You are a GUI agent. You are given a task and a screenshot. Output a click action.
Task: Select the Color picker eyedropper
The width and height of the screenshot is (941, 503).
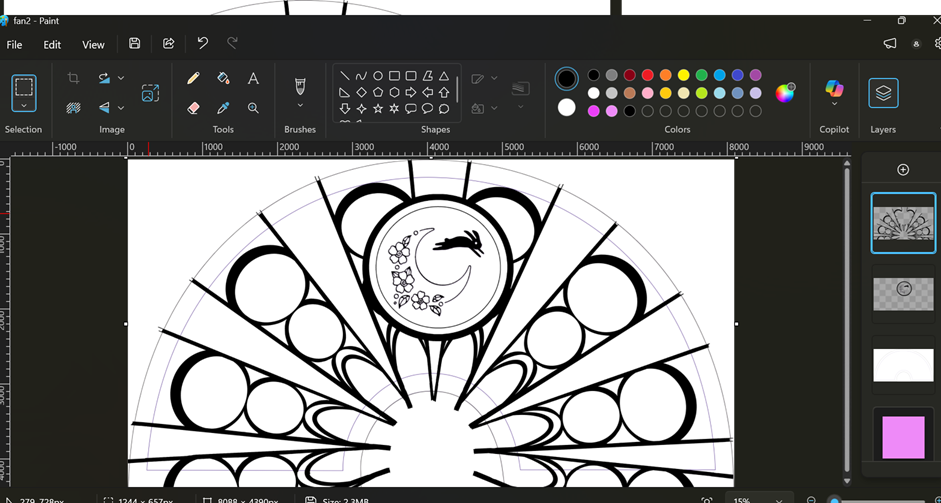point(223,108)
